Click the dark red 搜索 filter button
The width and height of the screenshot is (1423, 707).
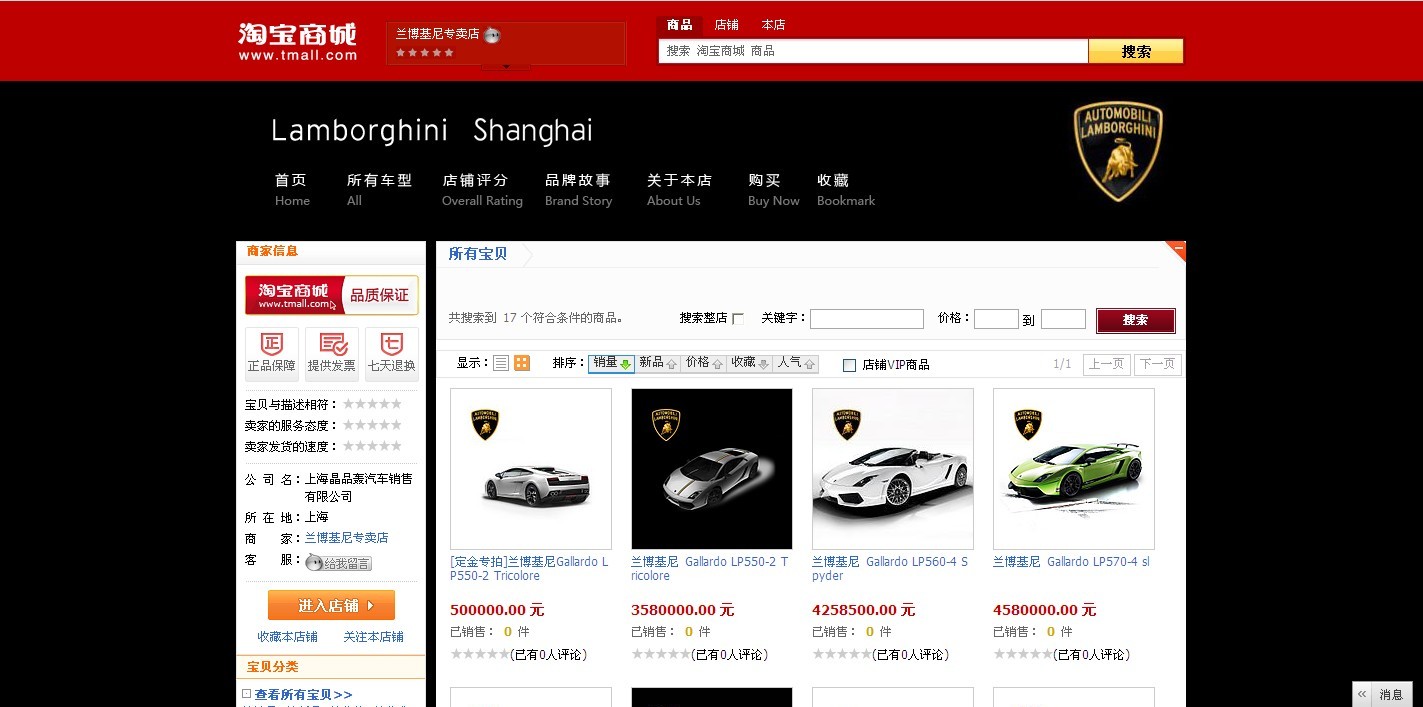(x=1135, y=320)
